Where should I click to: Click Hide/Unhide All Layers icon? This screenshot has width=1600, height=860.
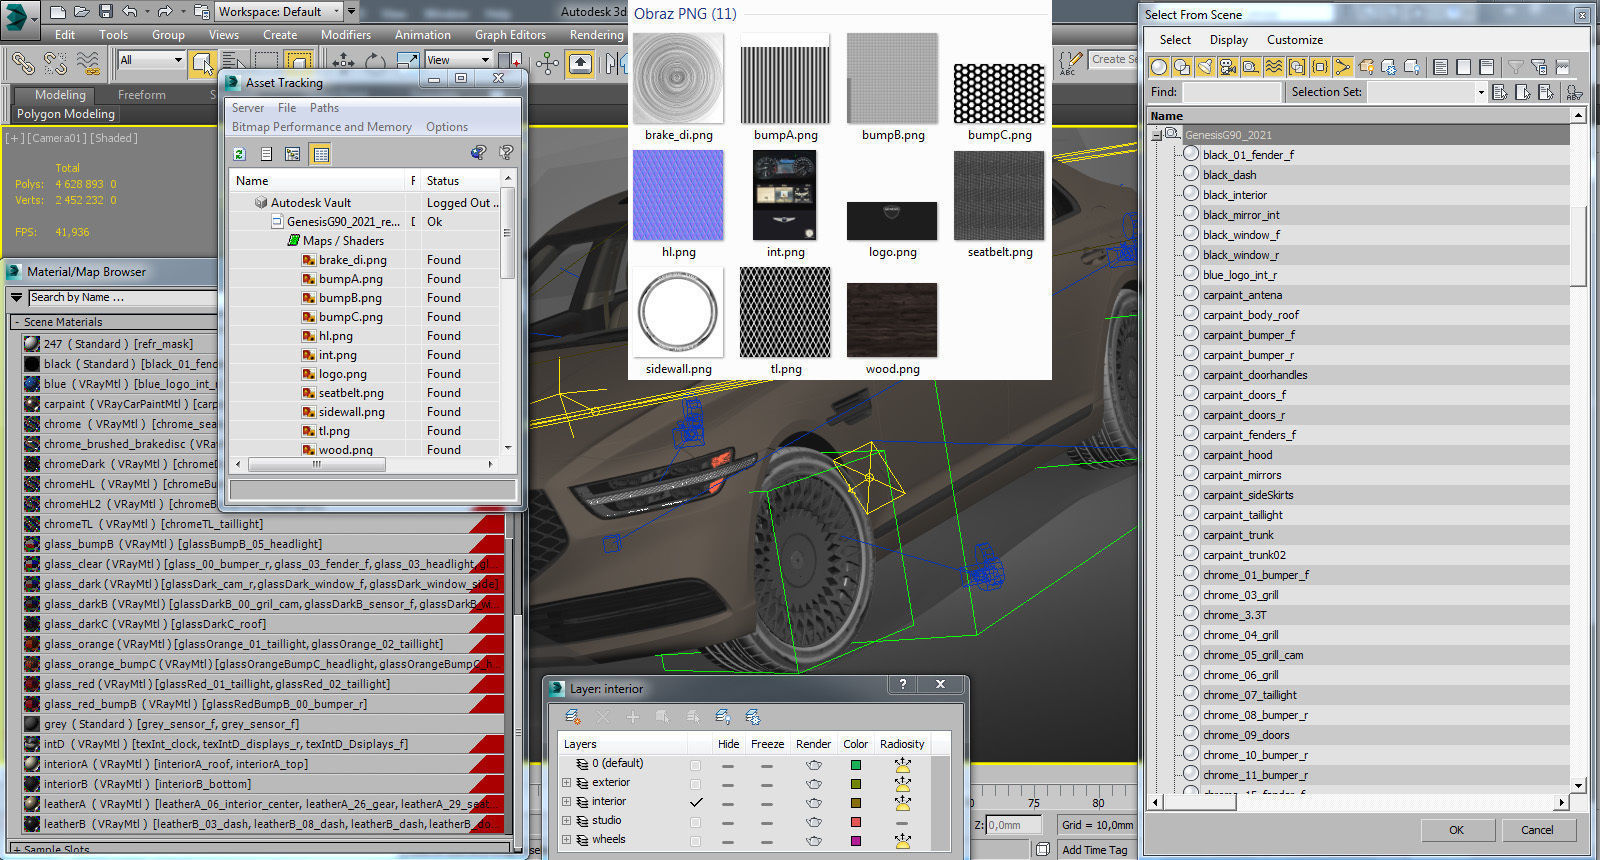(x=723, y=717)
